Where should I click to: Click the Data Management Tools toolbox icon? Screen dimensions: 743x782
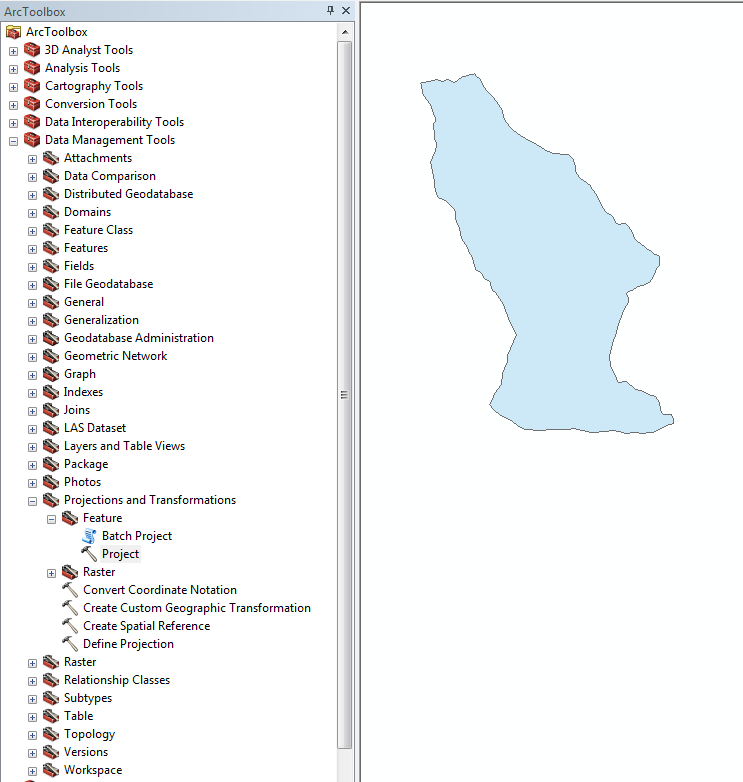[32, 140]
